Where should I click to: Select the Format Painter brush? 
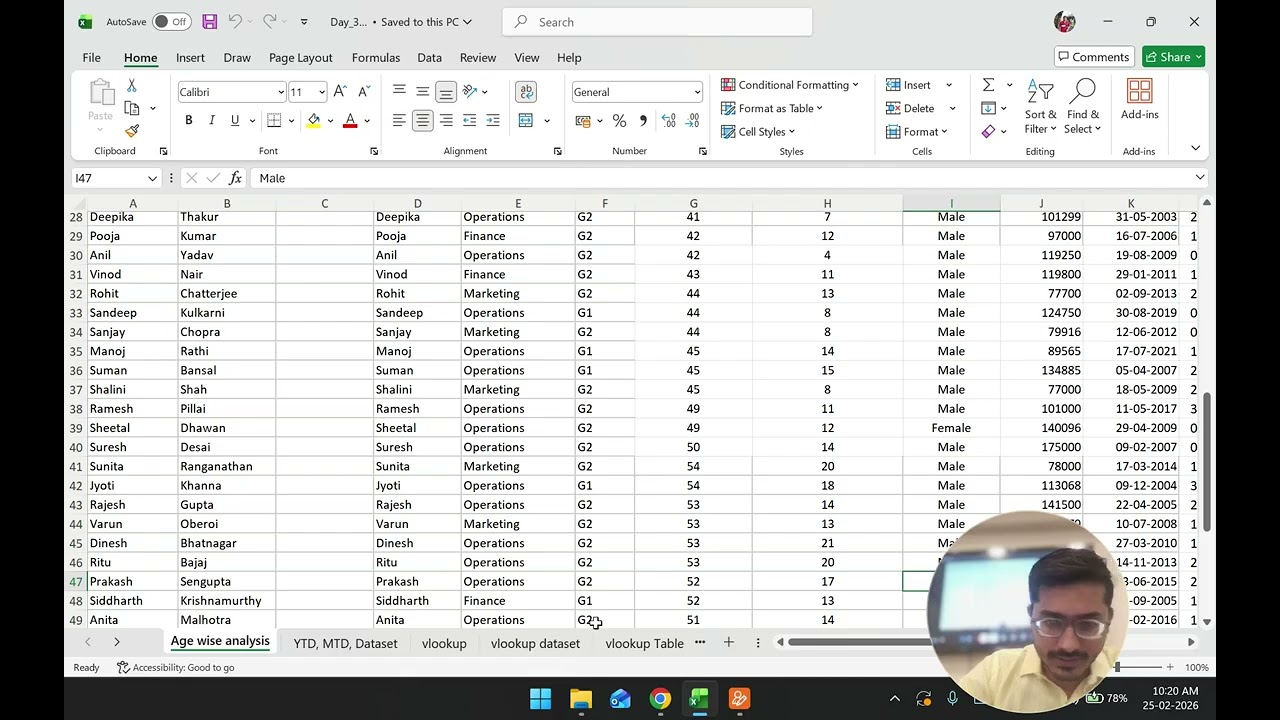132,131
